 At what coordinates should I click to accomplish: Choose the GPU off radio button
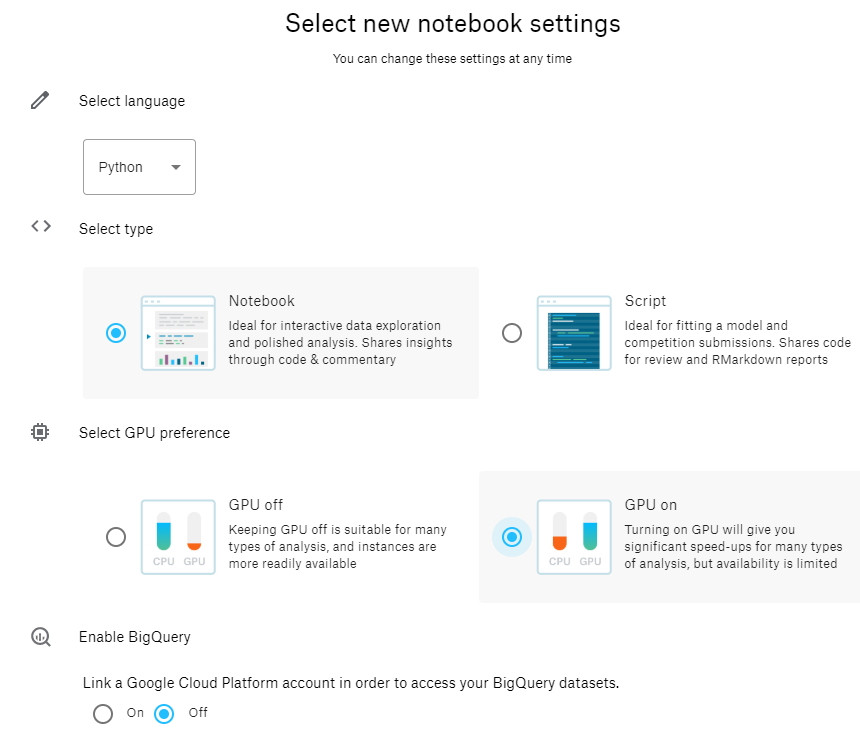[x=116, y=537]
